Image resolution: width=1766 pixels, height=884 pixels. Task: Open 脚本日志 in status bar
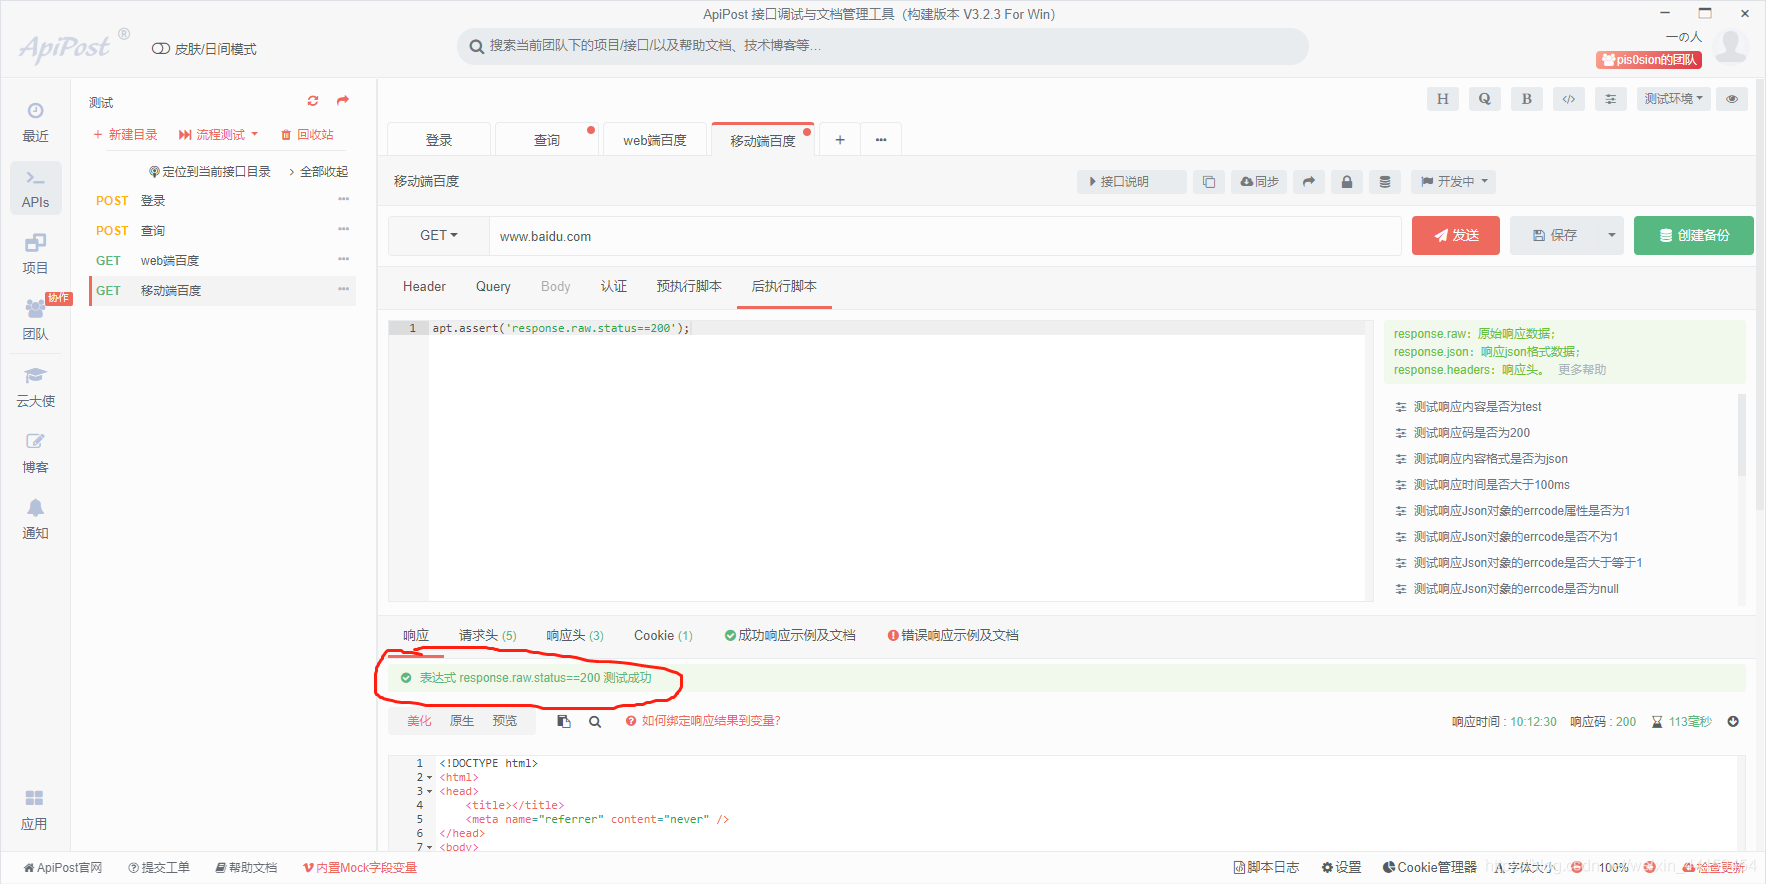point(1266,868)
